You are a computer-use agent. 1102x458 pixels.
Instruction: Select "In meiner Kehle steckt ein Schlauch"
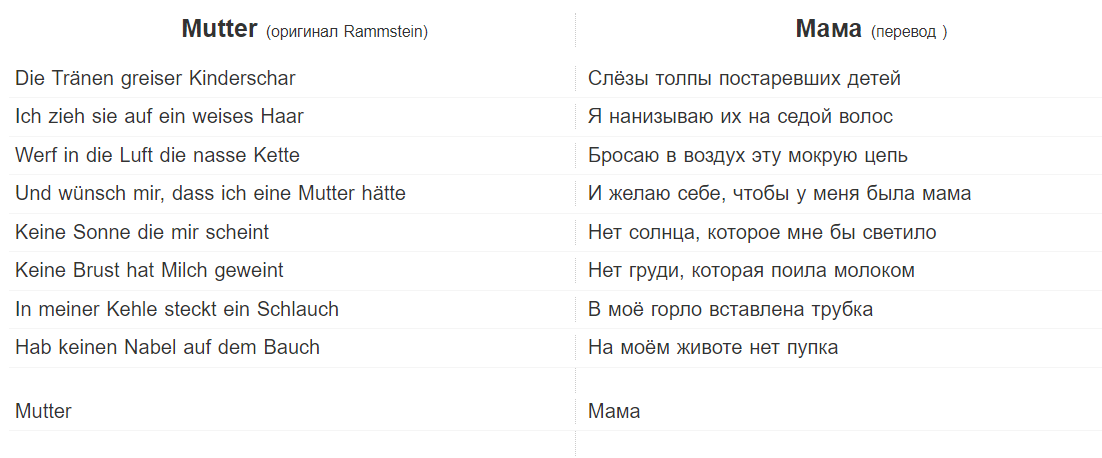[177, 309]
